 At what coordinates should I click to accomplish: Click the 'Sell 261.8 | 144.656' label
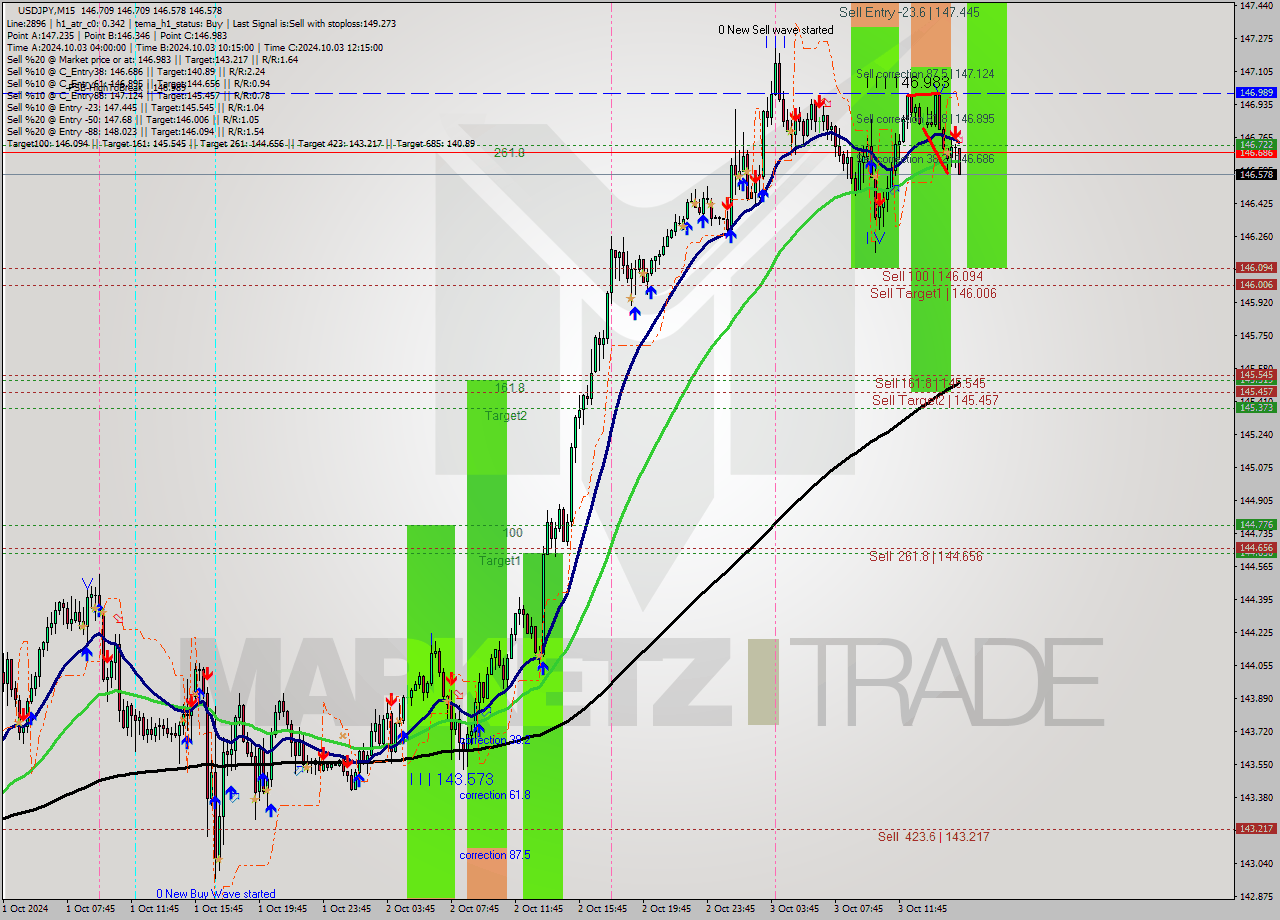click(925, 556)
